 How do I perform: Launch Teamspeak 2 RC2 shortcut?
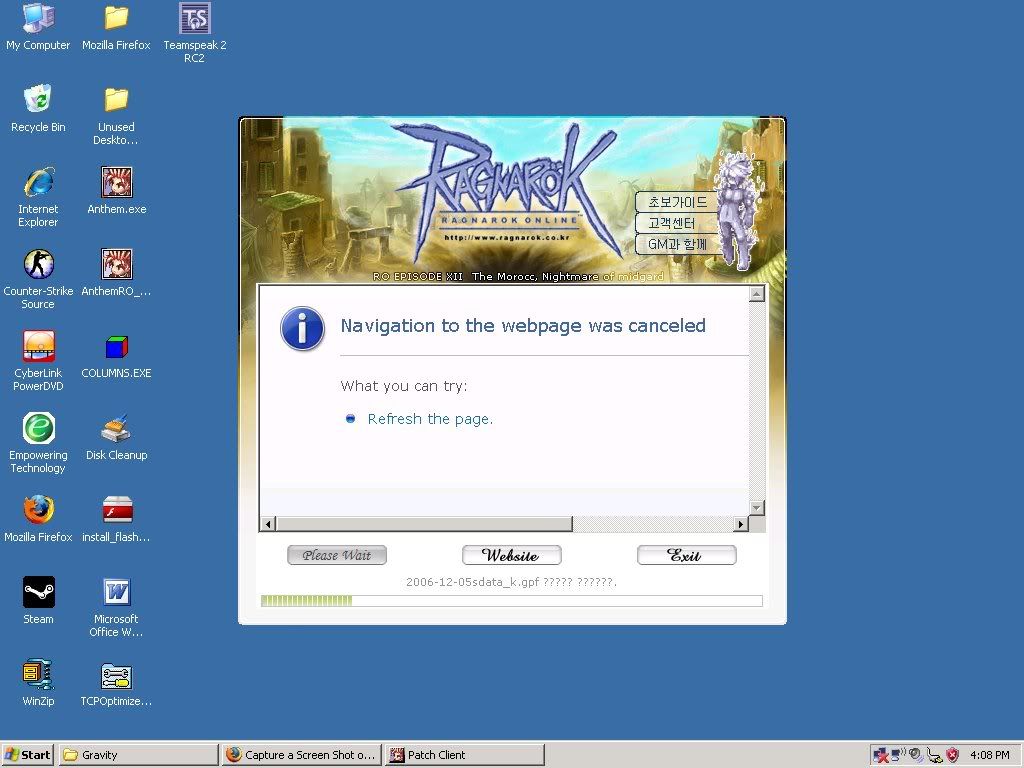point(195,33)
